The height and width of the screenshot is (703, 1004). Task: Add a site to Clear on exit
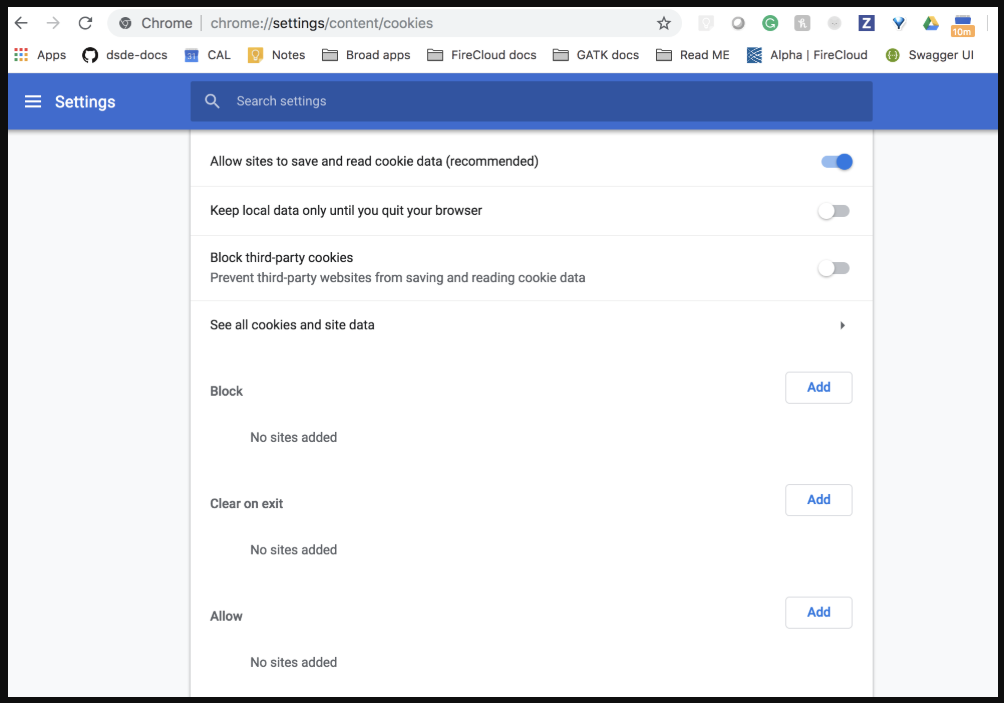(x=818, y=499)
